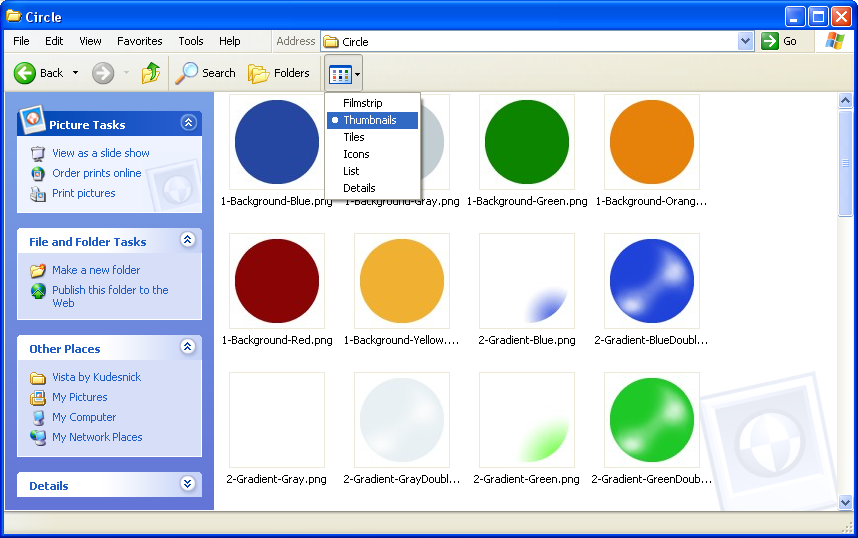Choose Tiles from the view menu
The width and height of the screenshot is (858, 538).
click(x=372, y=137)
